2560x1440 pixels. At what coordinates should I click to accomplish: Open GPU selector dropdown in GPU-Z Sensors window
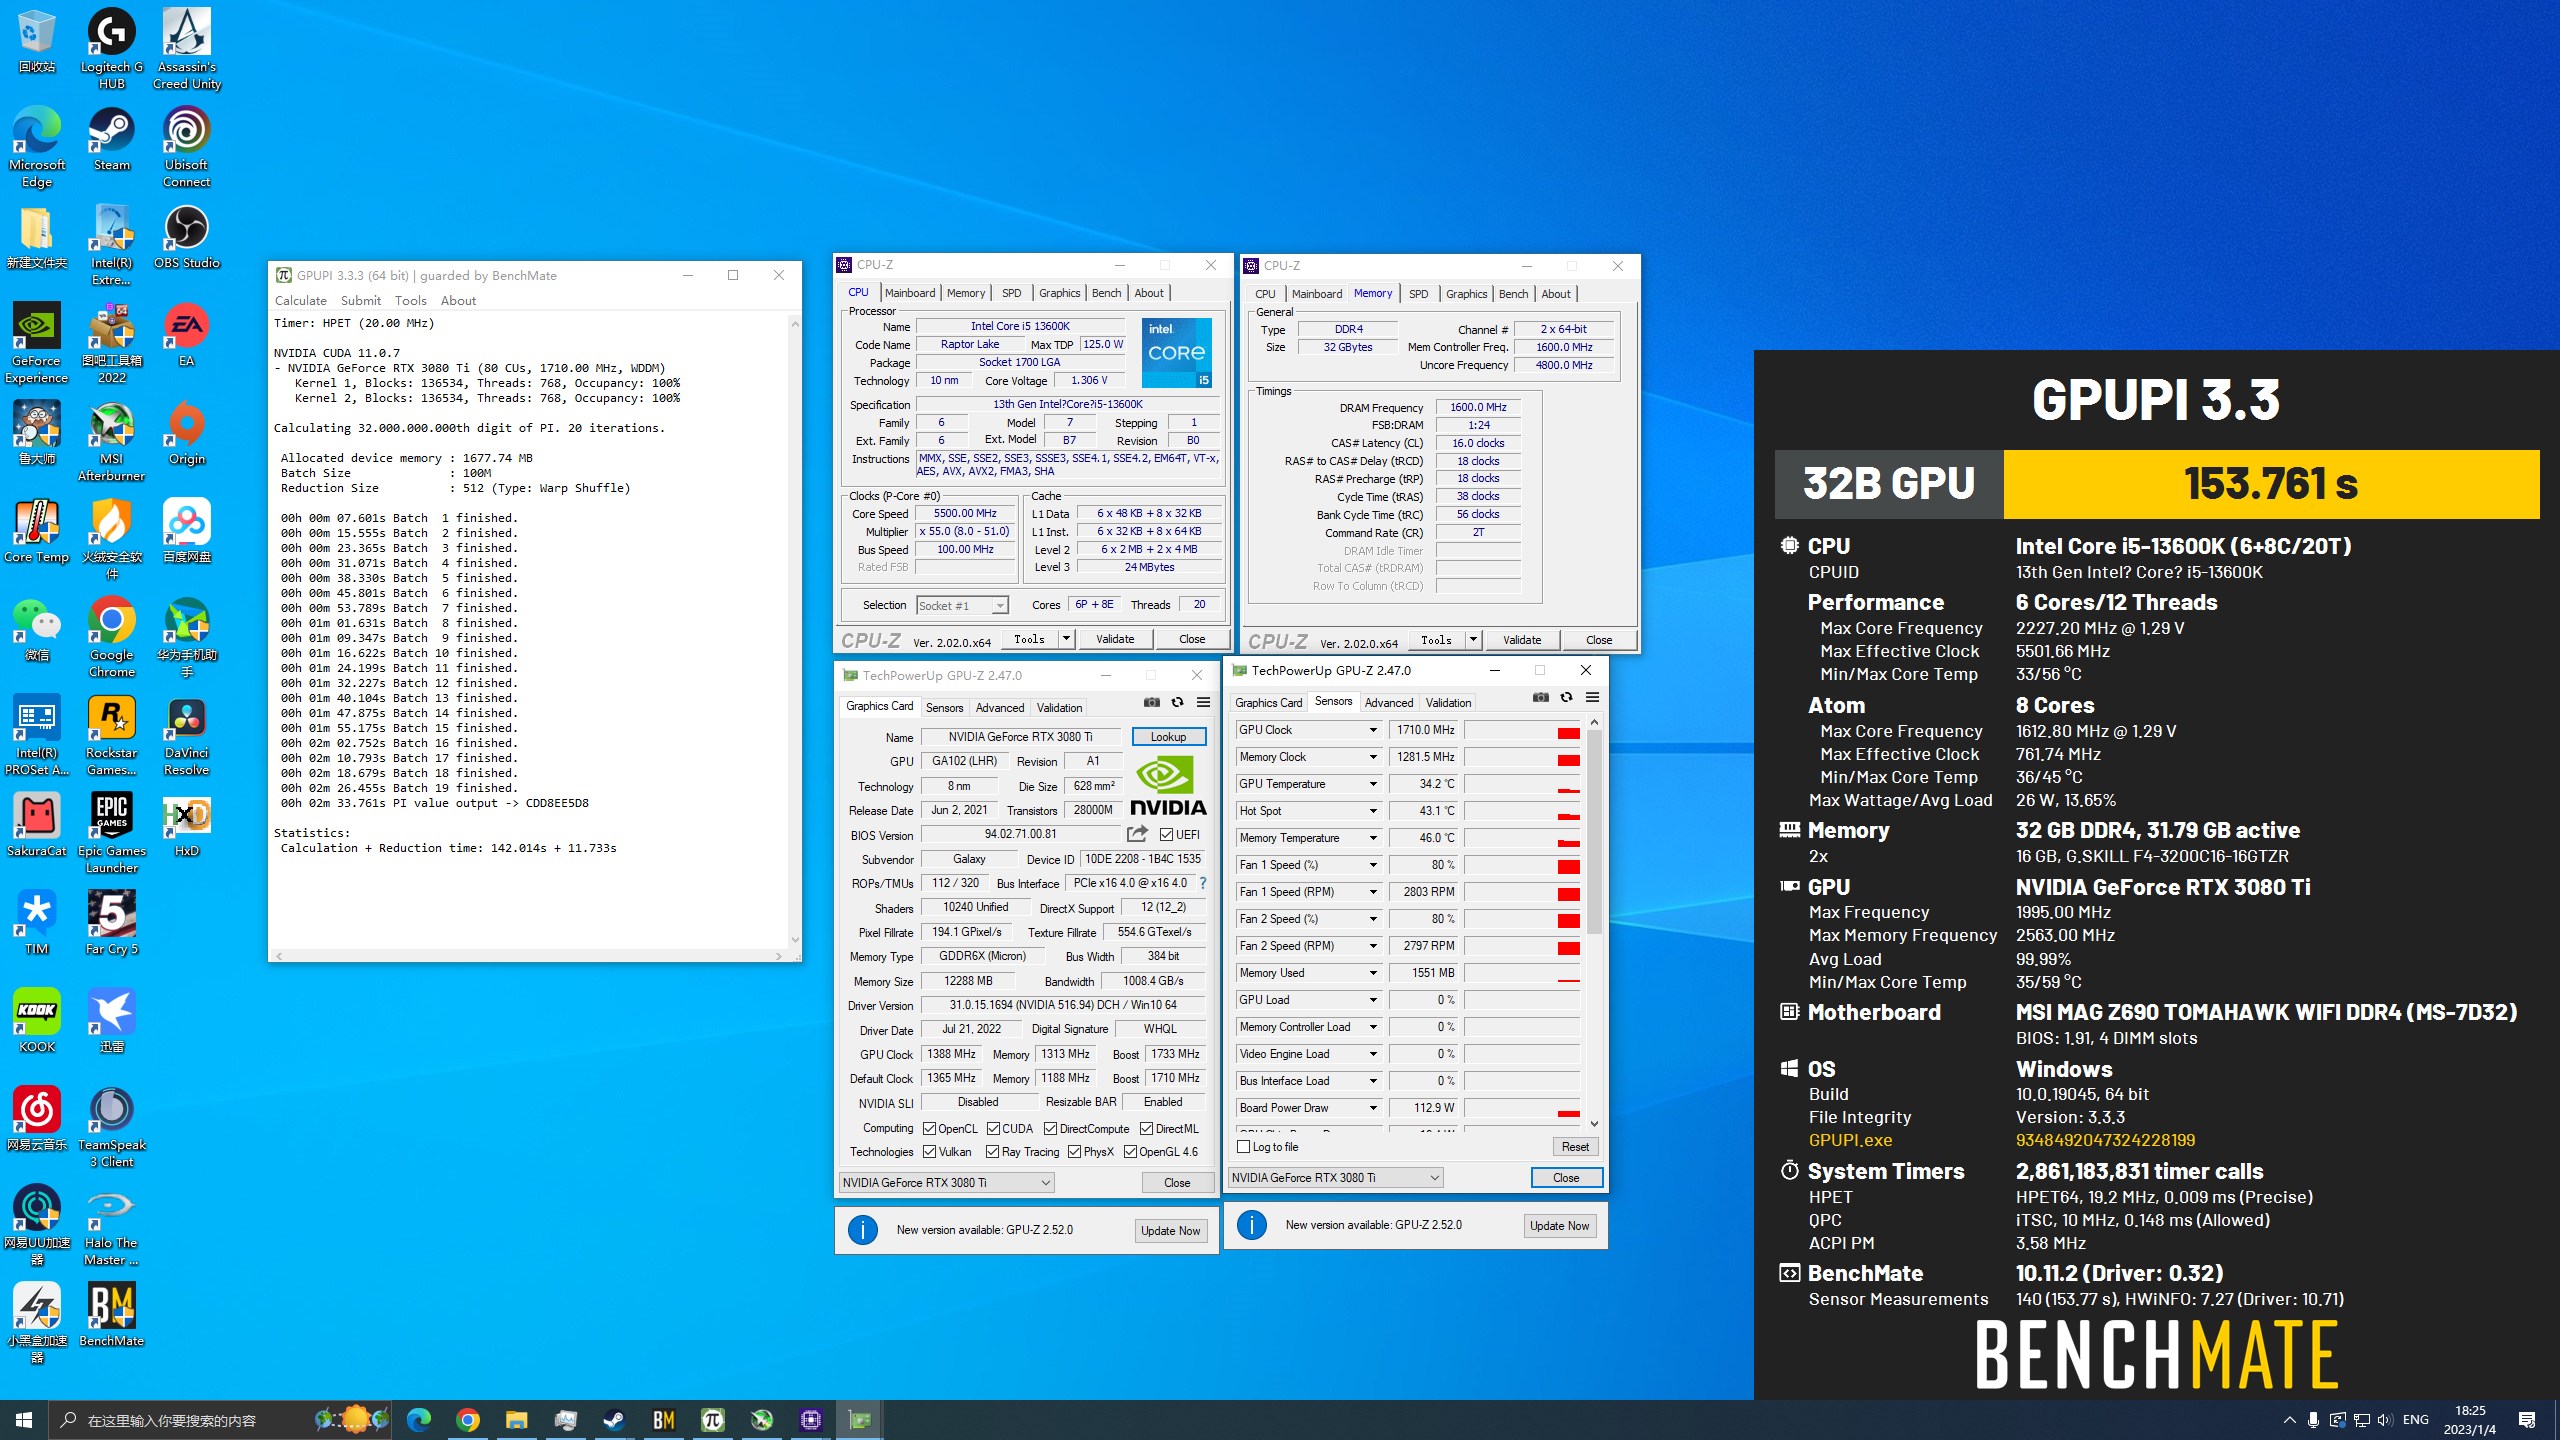tap(1335, 1178)
